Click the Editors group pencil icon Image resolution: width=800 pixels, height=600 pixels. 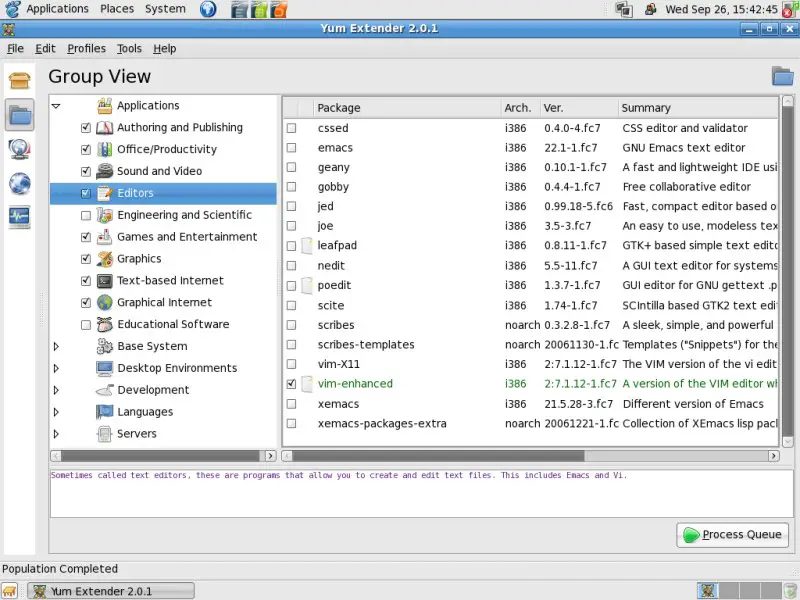point(105,193)
